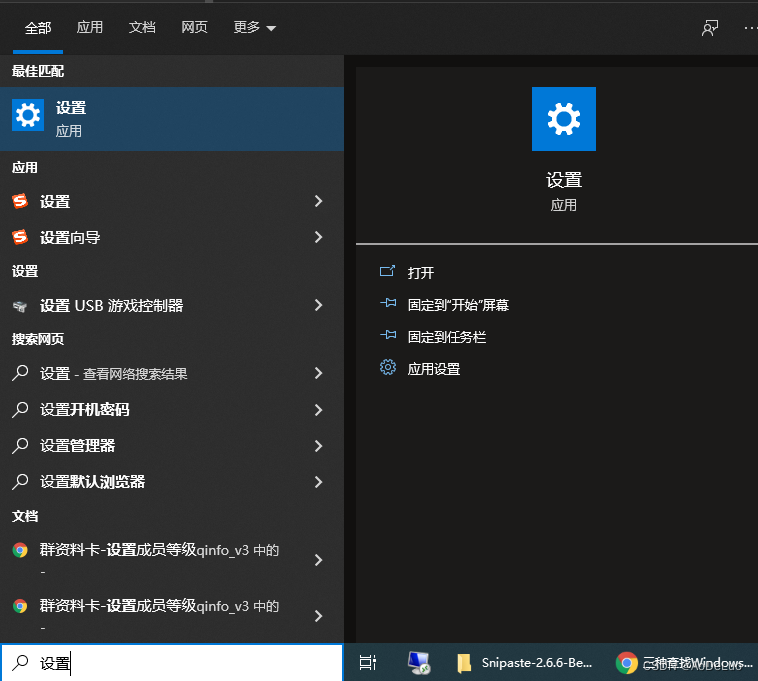Switch to the 应用 tab

pyautogui.click(x=90, y=28)
